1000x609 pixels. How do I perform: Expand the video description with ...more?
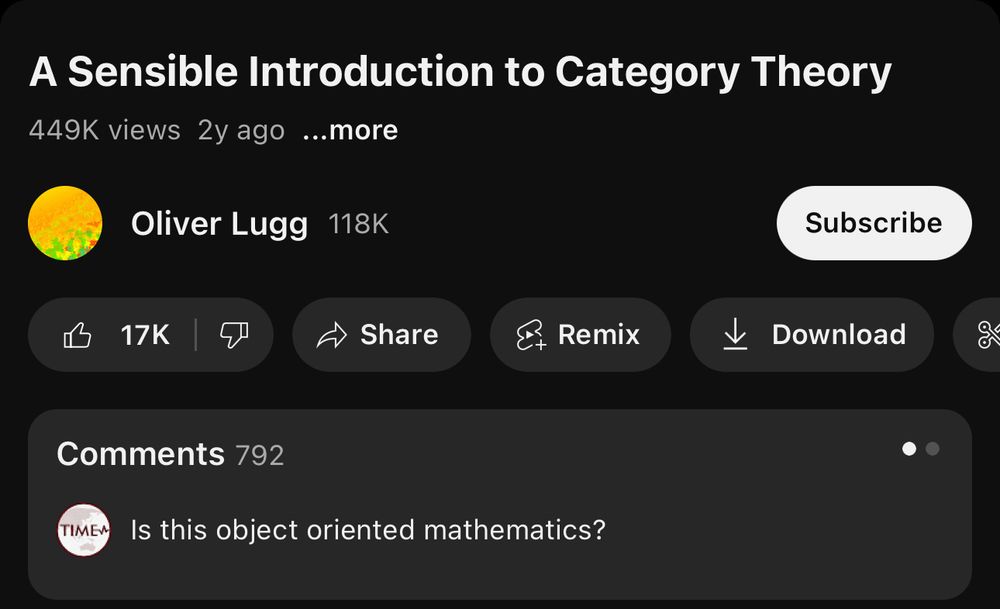point(351,130)
